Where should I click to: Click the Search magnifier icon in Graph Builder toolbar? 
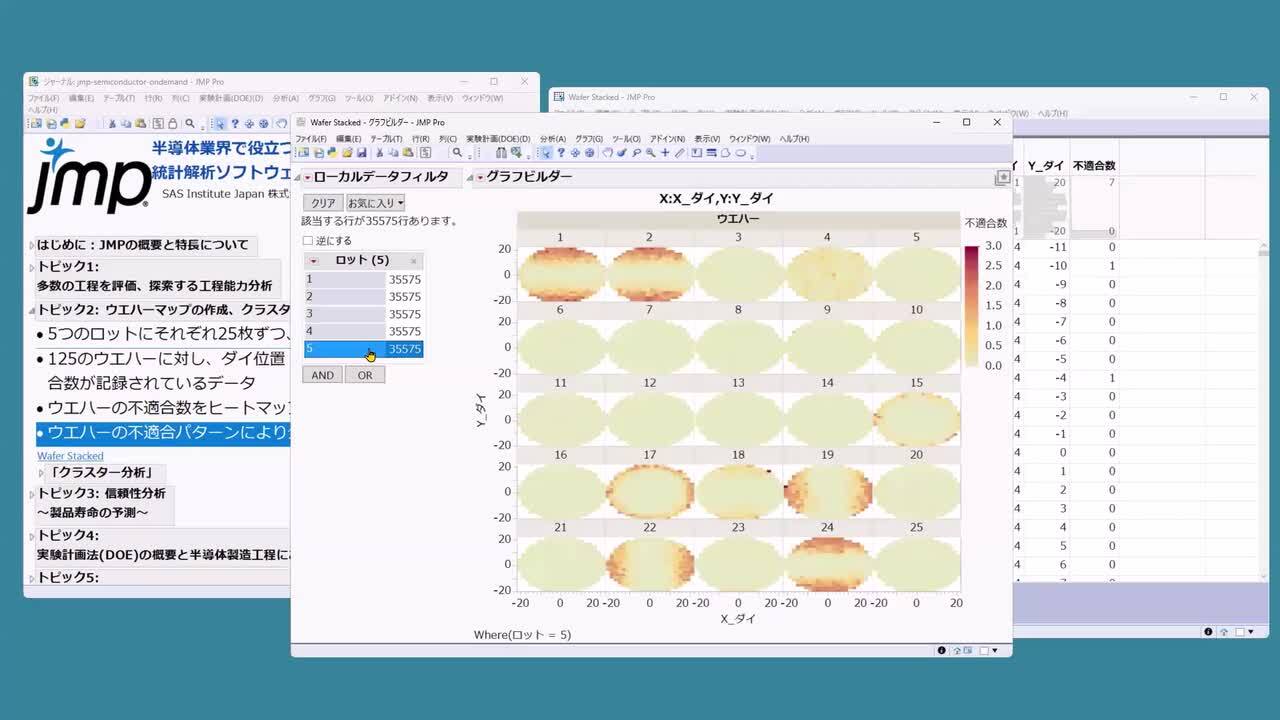pyautogui.click(x=458, y=153)
